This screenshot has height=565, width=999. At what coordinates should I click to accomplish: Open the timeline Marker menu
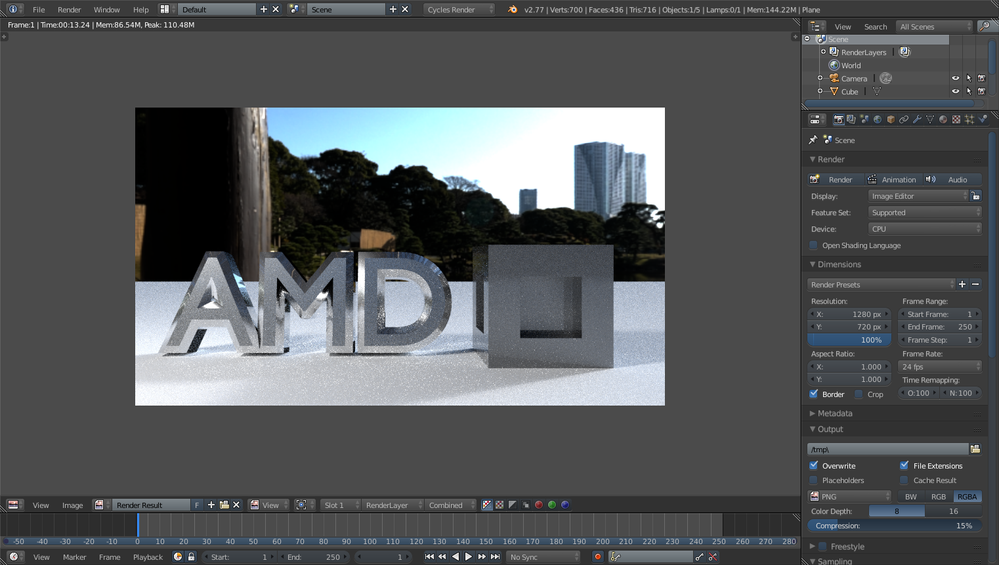pyautogui.click(x=74, y=557)
